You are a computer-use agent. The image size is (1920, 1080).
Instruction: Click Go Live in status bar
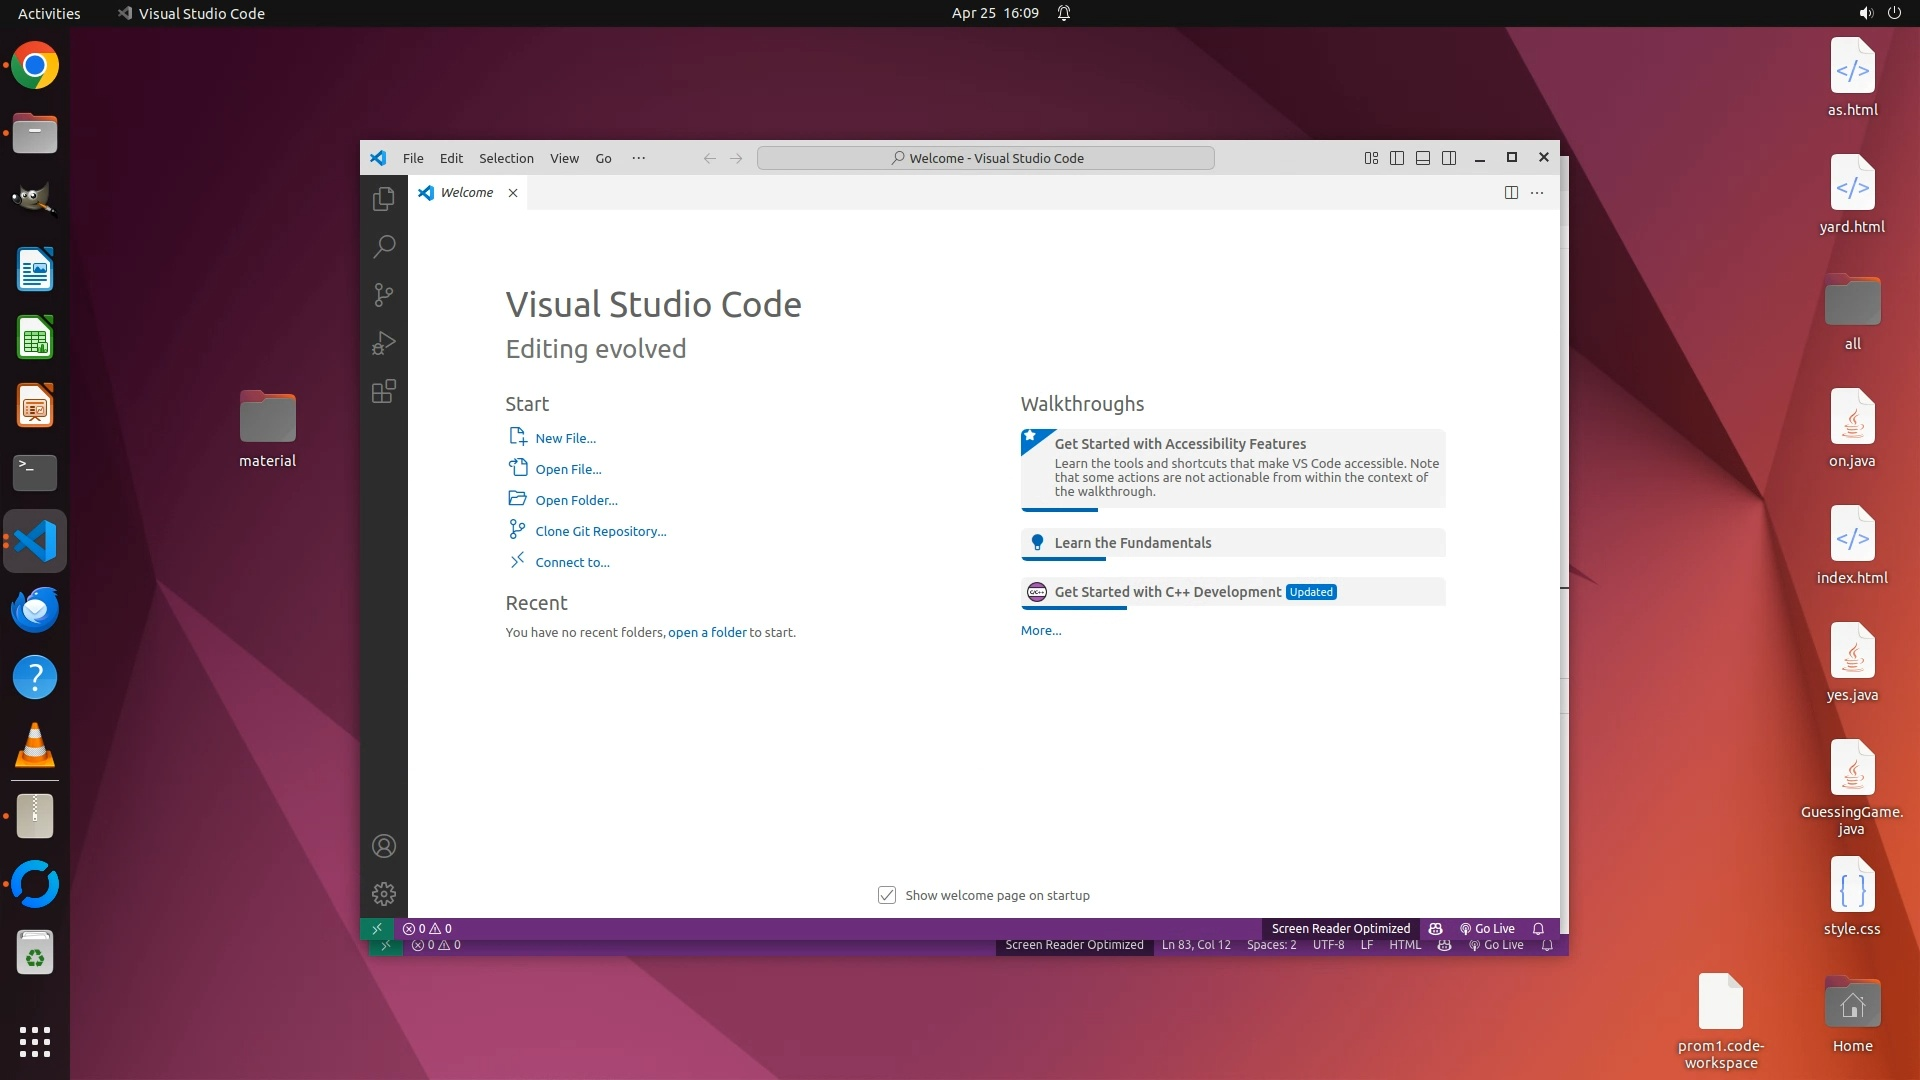click(x=1487, y=929)
